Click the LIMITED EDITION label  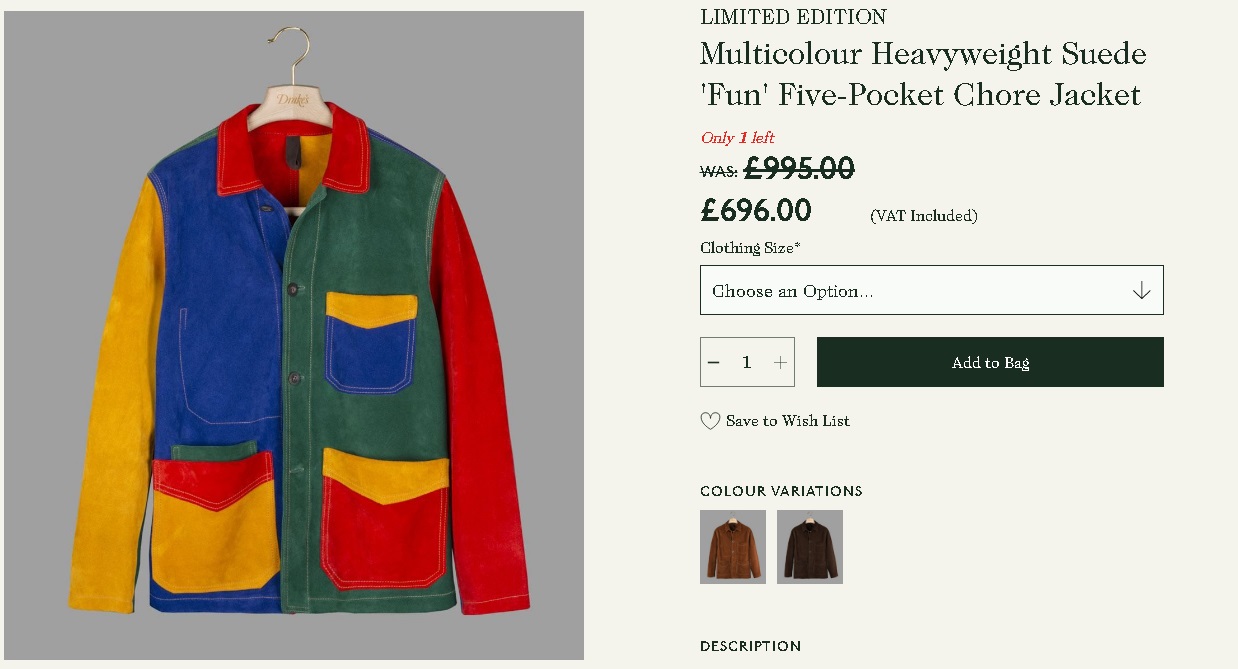click(793, 17)
